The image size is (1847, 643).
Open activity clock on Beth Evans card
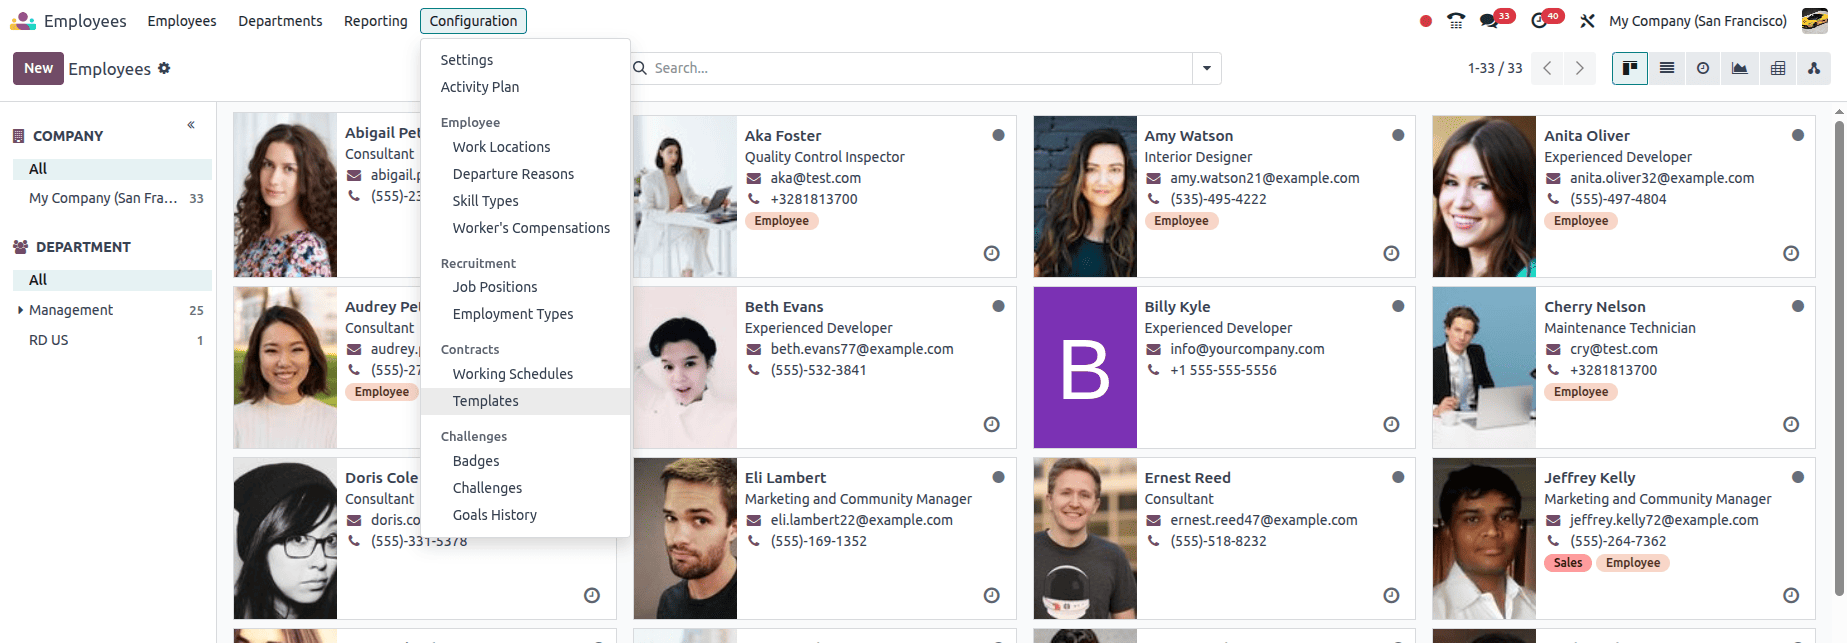992,425
